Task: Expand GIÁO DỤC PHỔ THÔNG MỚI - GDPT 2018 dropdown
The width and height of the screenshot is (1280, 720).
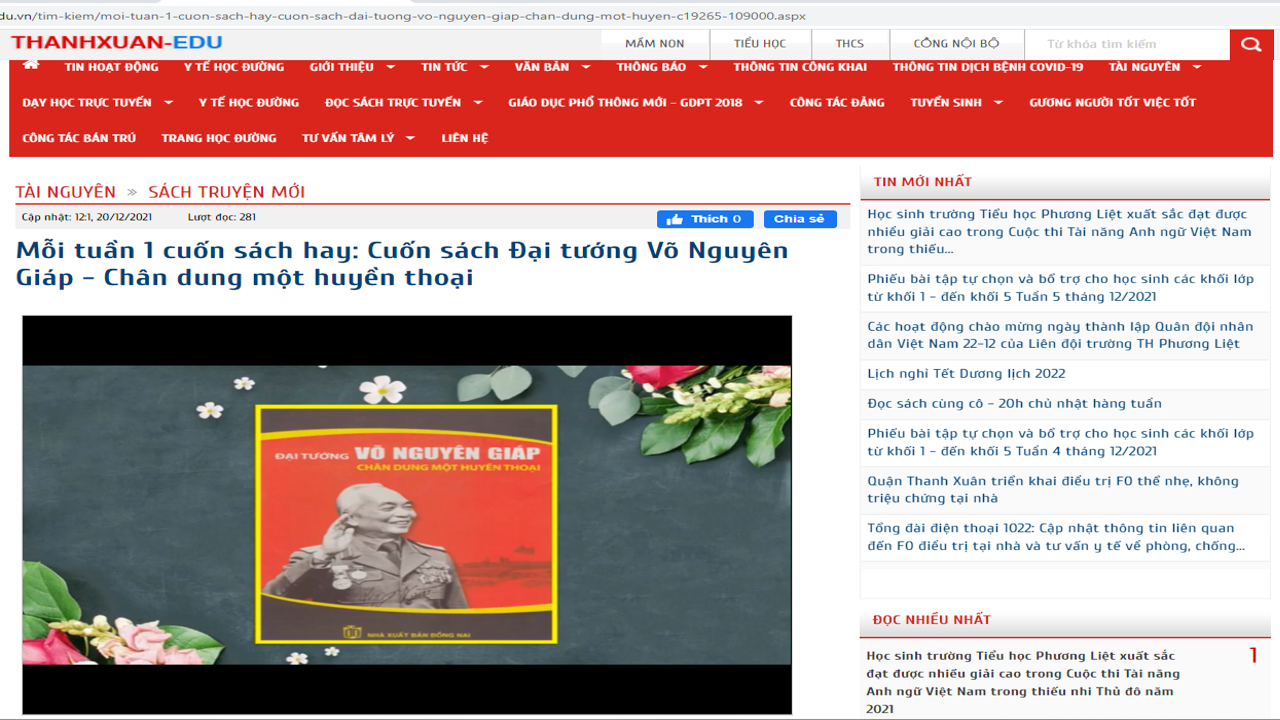Action: pyautogui.click(x=759, y=102)
